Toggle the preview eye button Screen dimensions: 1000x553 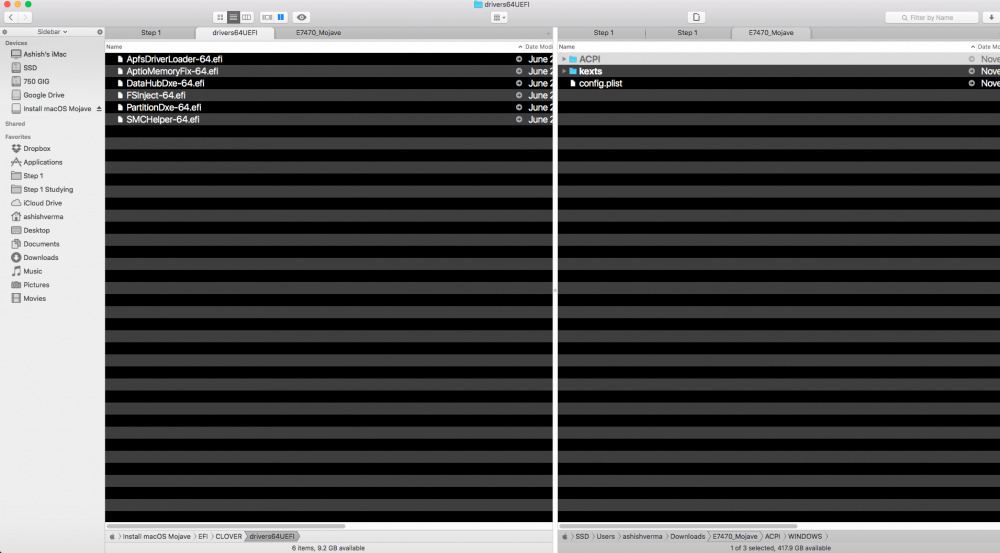tap(302, 17)
